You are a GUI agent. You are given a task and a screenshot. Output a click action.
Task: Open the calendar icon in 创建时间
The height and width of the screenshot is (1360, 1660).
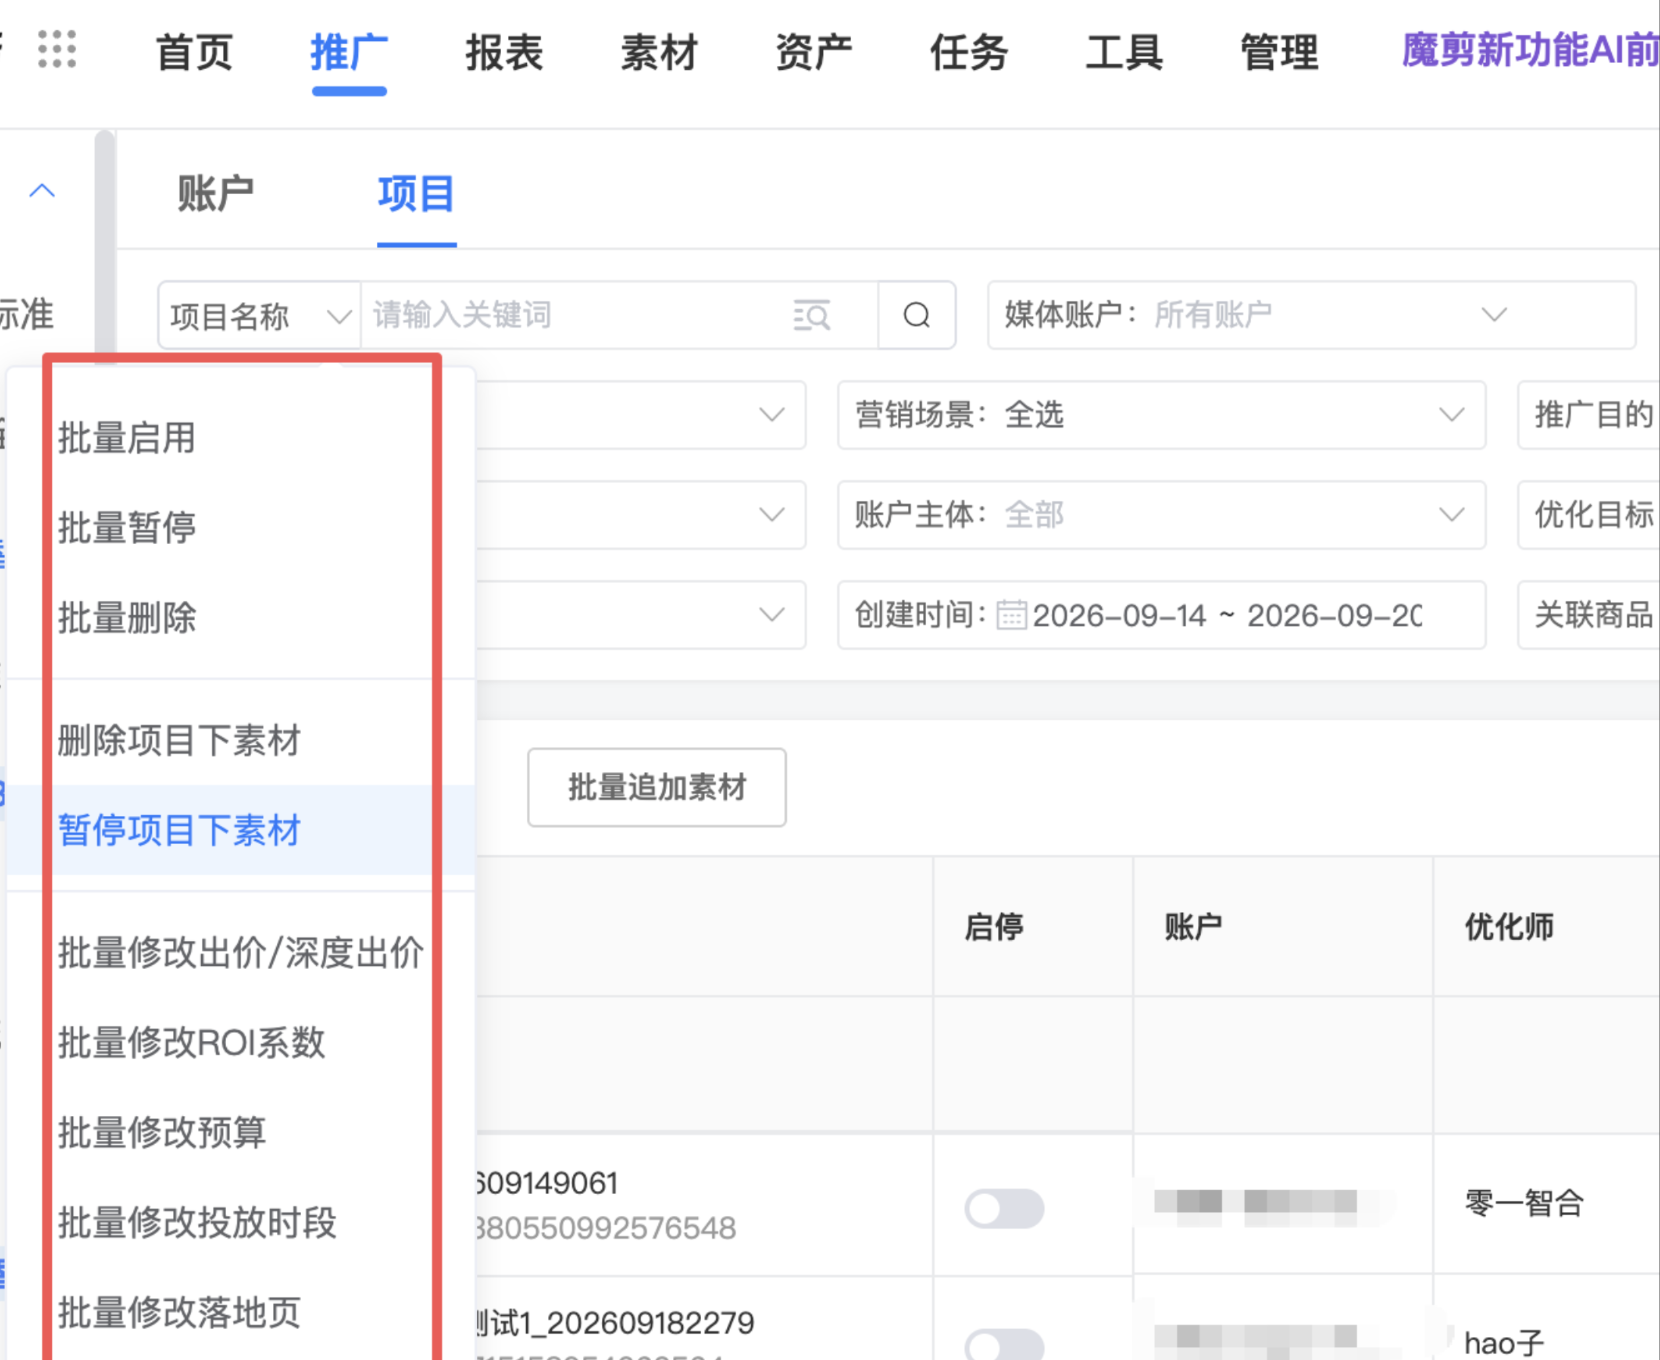[x=1011, y=614]
